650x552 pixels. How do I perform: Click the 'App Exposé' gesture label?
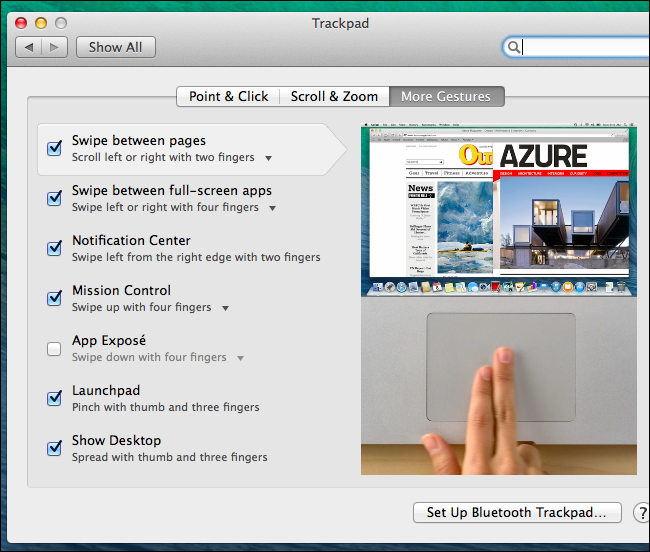click(x=109, y=341)
